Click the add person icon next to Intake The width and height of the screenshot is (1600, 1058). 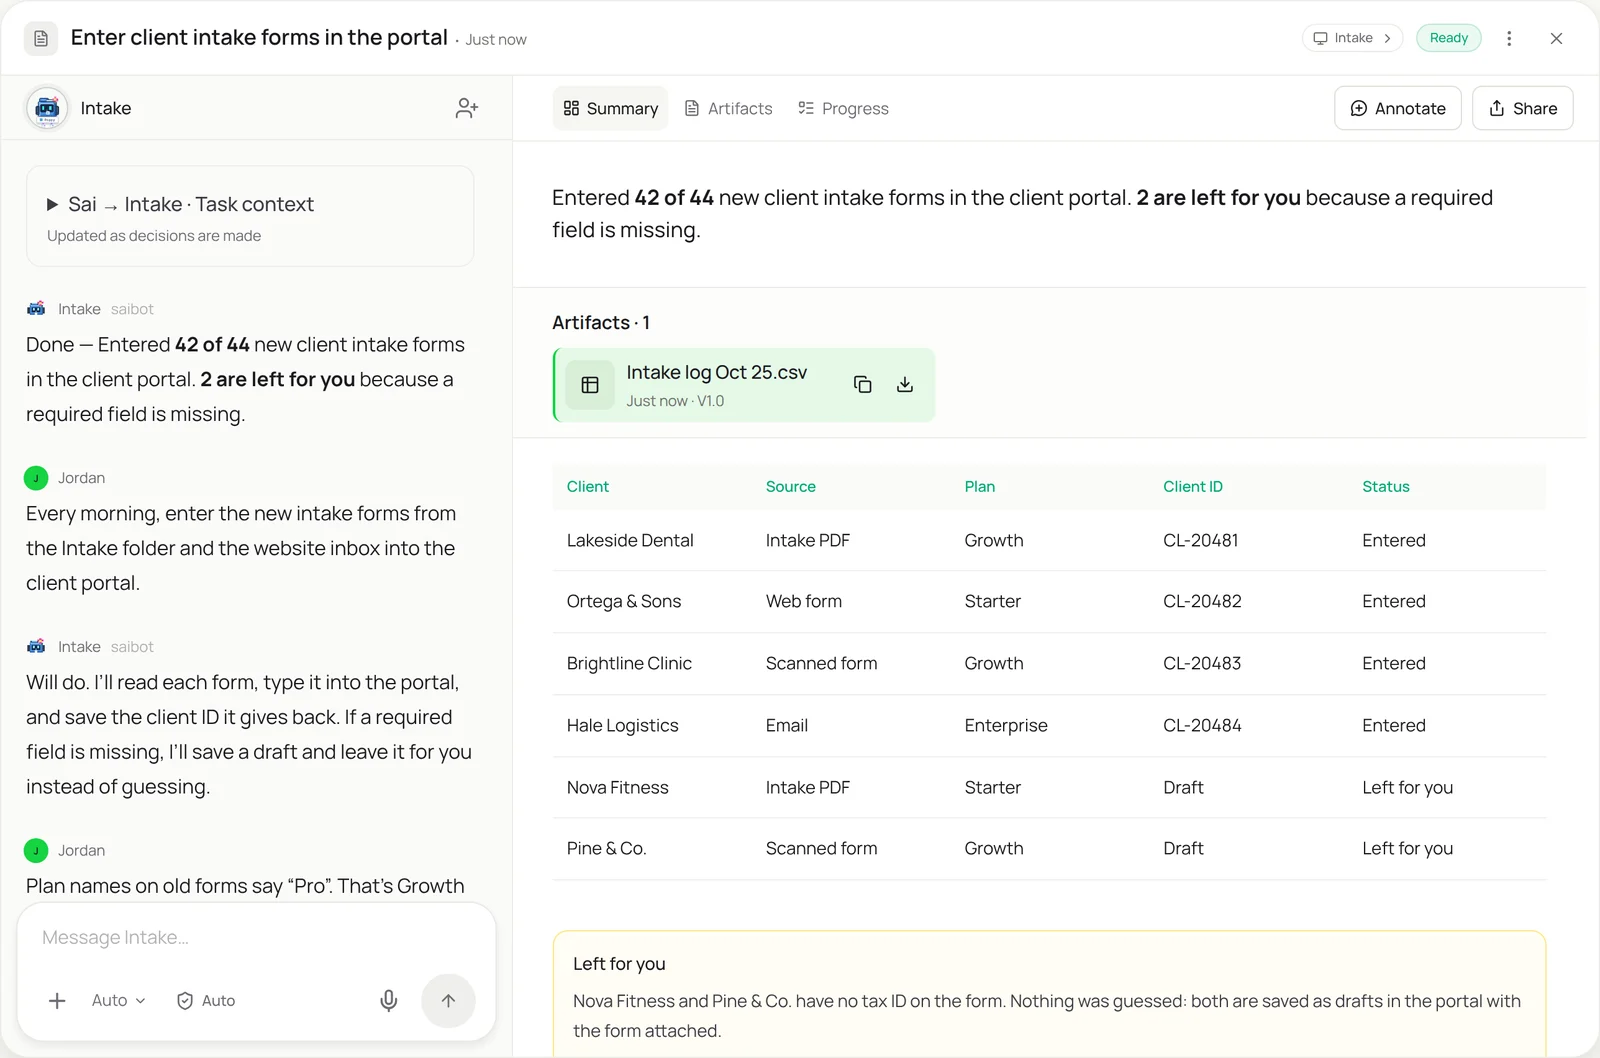point(467,108)
